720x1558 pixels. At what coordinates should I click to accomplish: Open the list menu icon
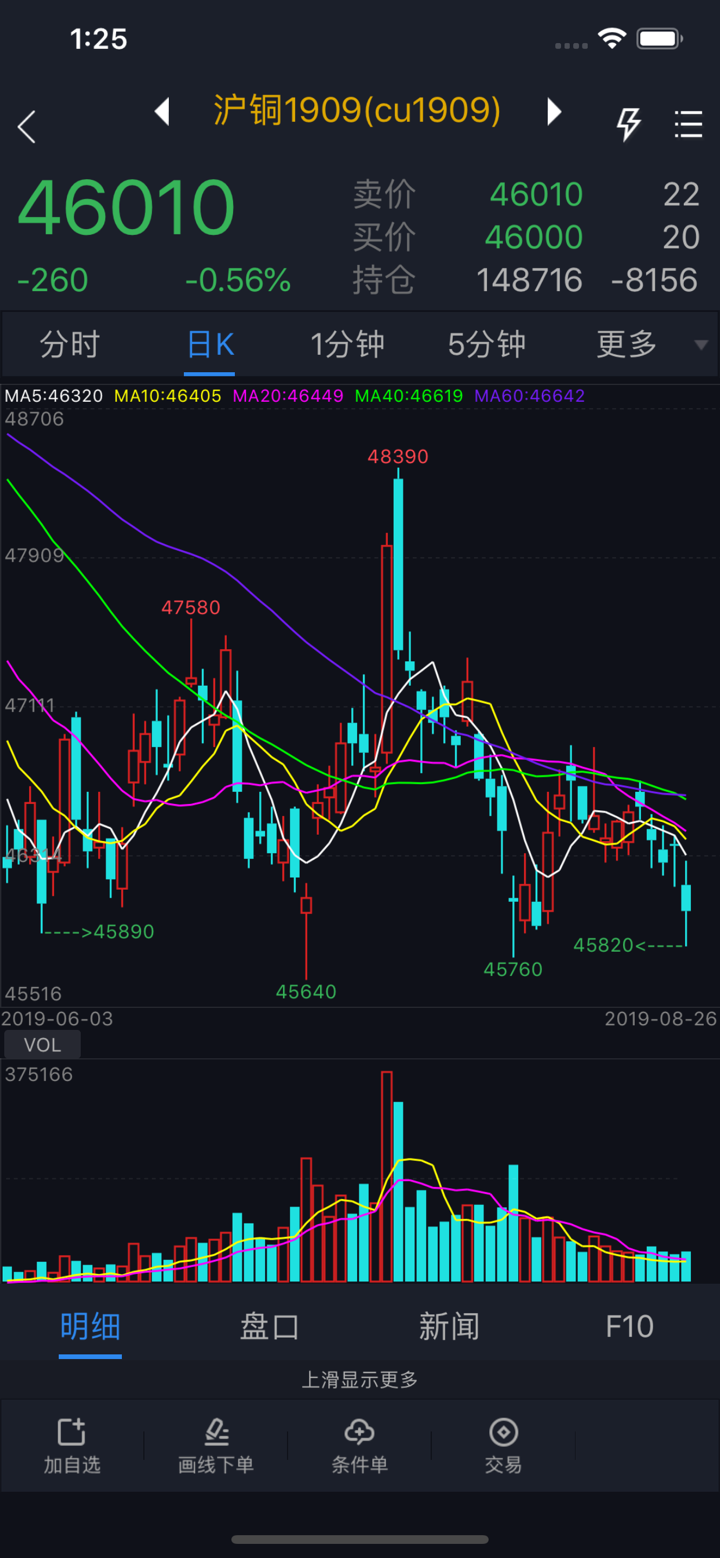click(x=688, y=124)
